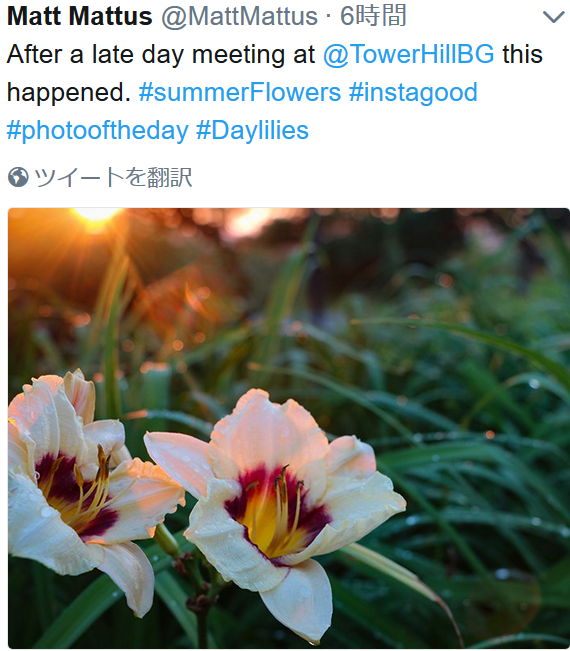The width and height of the screenshot is (570, 651).
Task: Click the word 'happened.' in tweet
Action: [x=69, y=92]
